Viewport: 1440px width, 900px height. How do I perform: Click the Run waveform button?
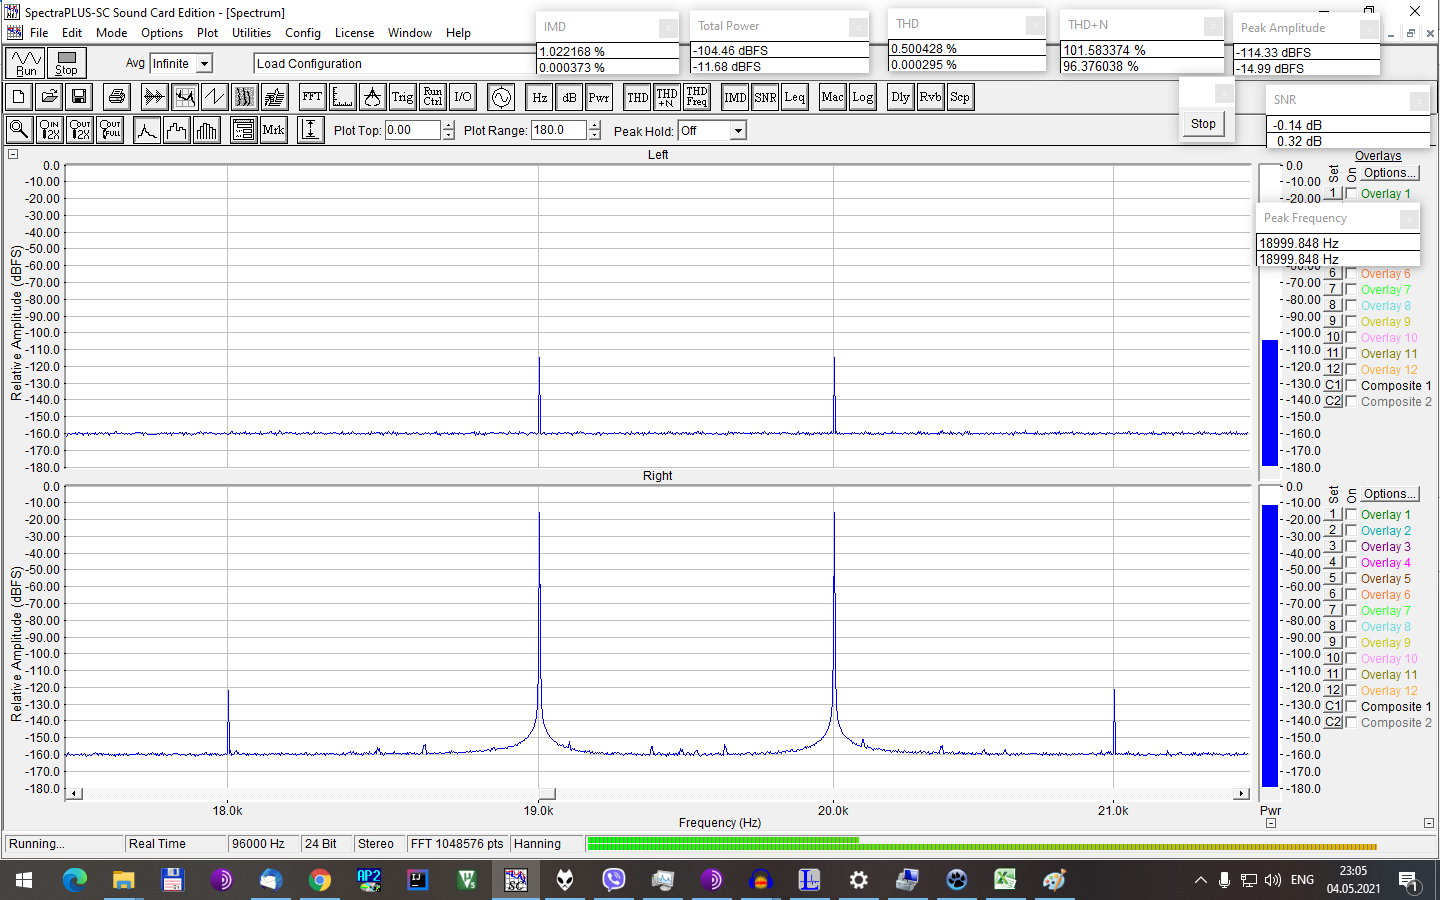click(x=25, y=63)
